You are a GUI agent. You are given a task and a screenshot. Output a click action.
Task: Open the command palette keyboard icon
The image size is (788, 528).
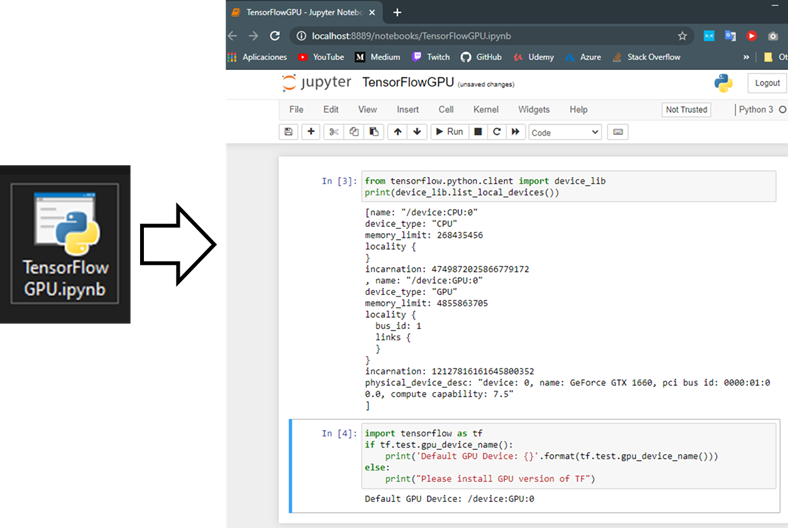click(618, 132)
